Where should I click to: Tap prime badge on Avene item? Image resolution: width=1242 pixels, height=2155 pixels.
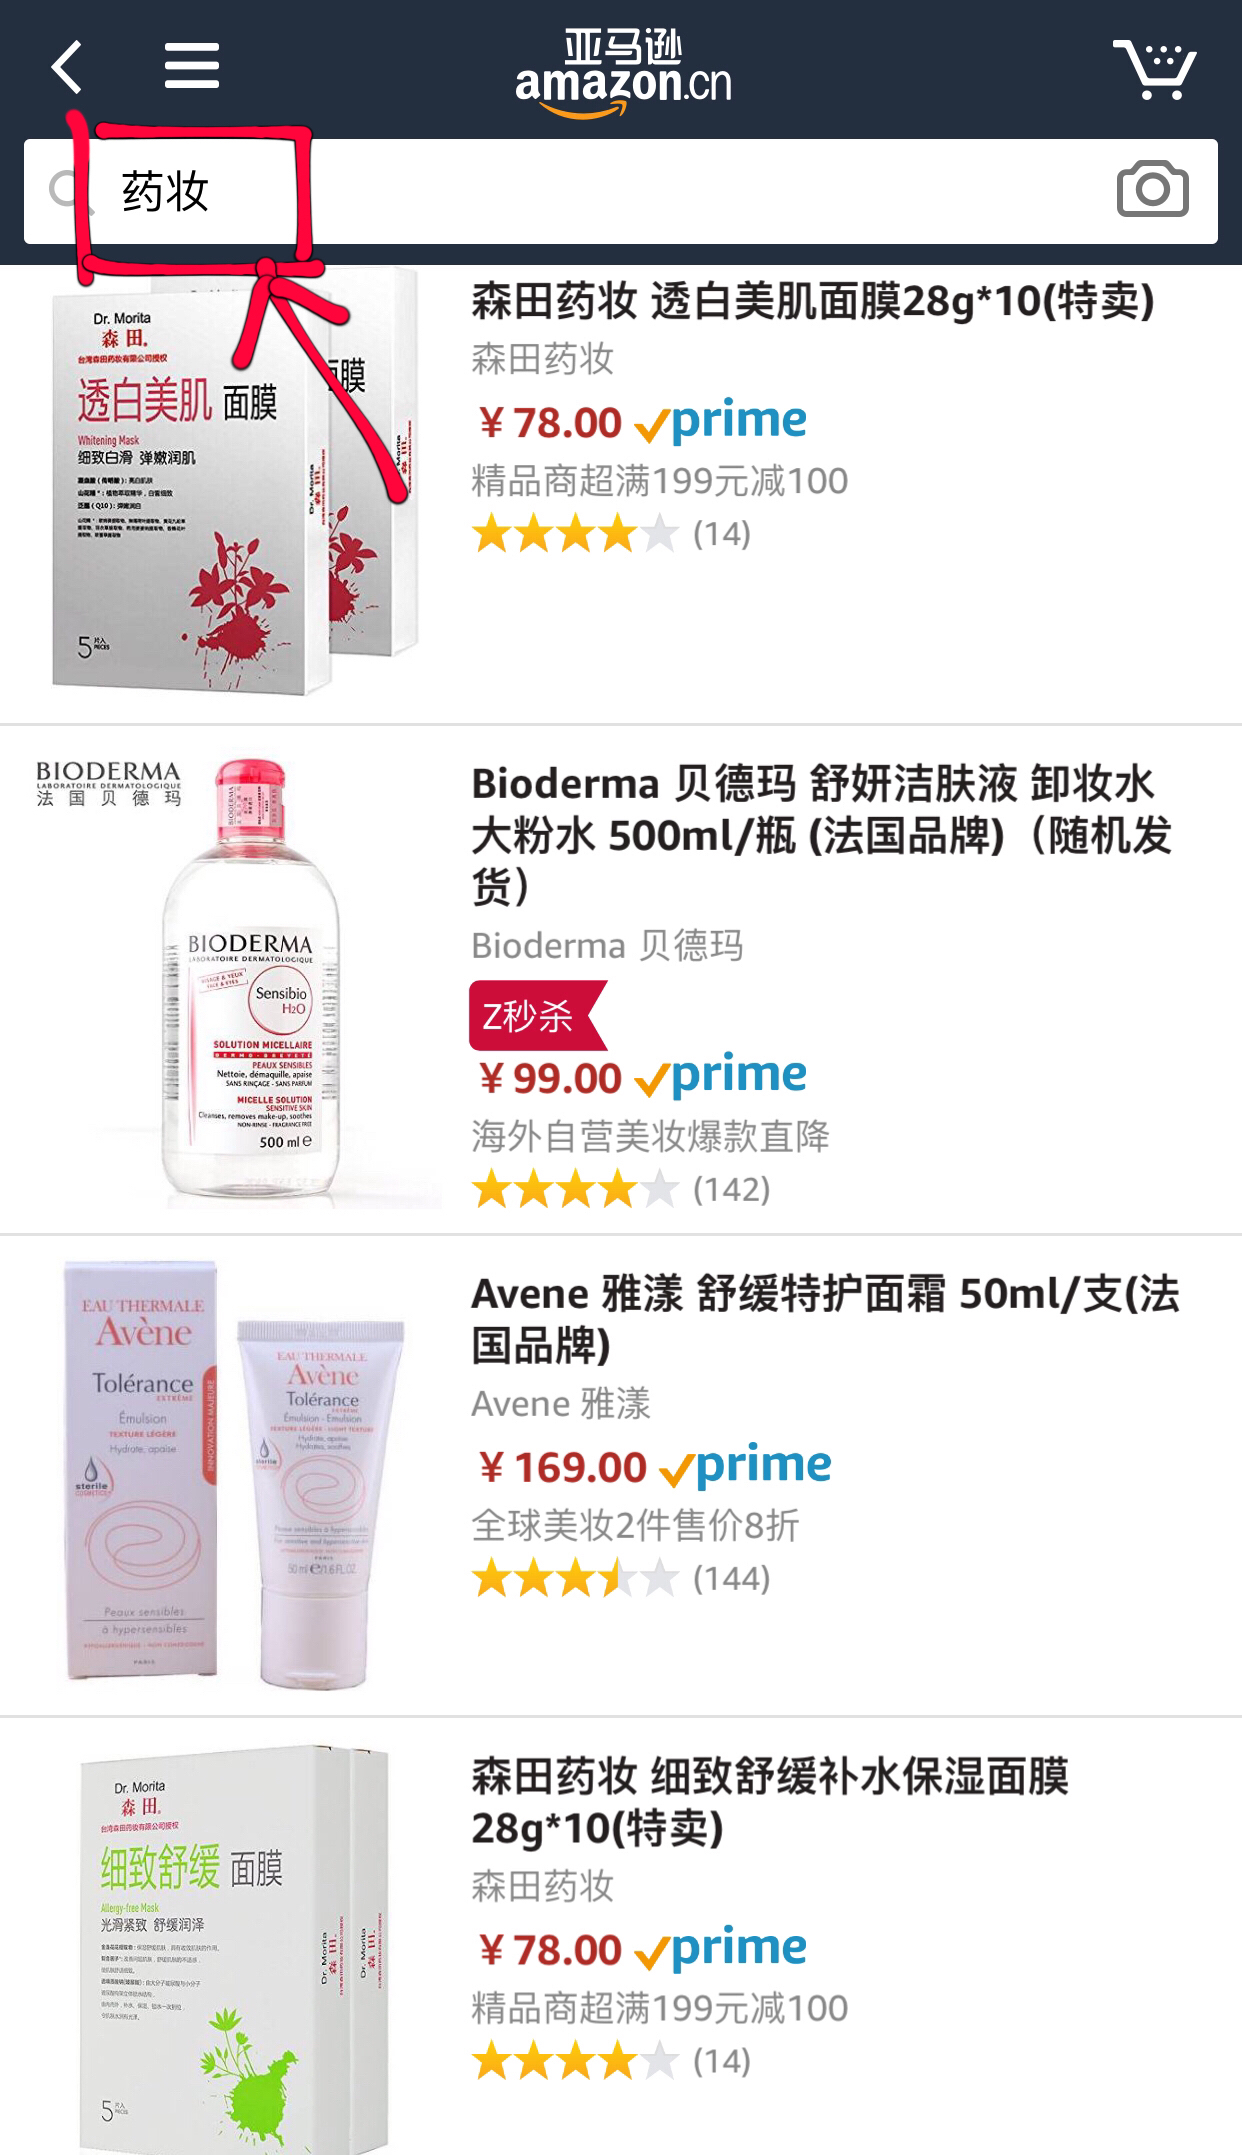click(746, 1466)
